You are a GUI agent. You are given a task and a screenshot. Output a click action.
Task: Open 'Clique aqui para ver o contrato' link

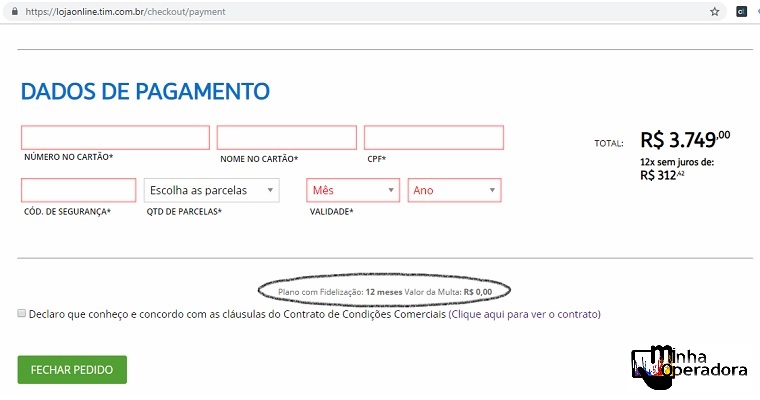tap(524, 314)
